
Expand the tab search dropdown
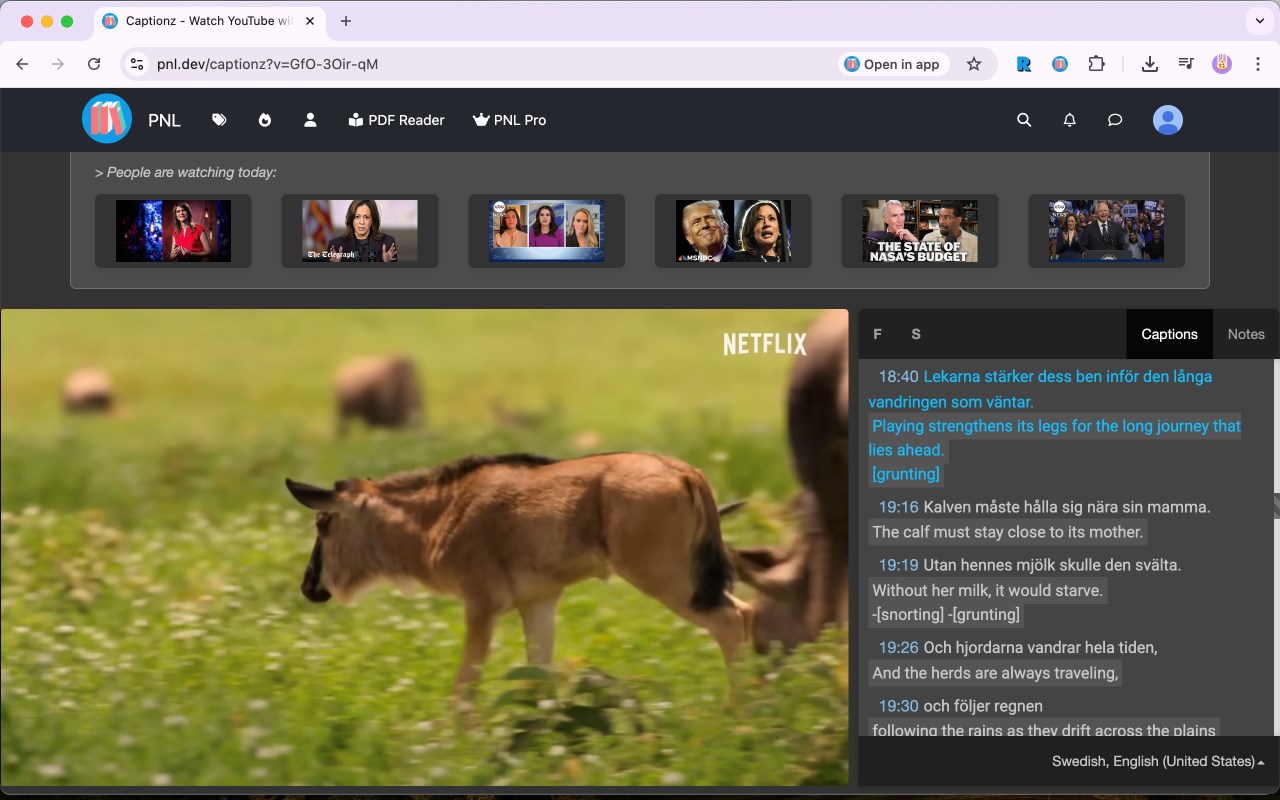click(x=1259, y=21)
